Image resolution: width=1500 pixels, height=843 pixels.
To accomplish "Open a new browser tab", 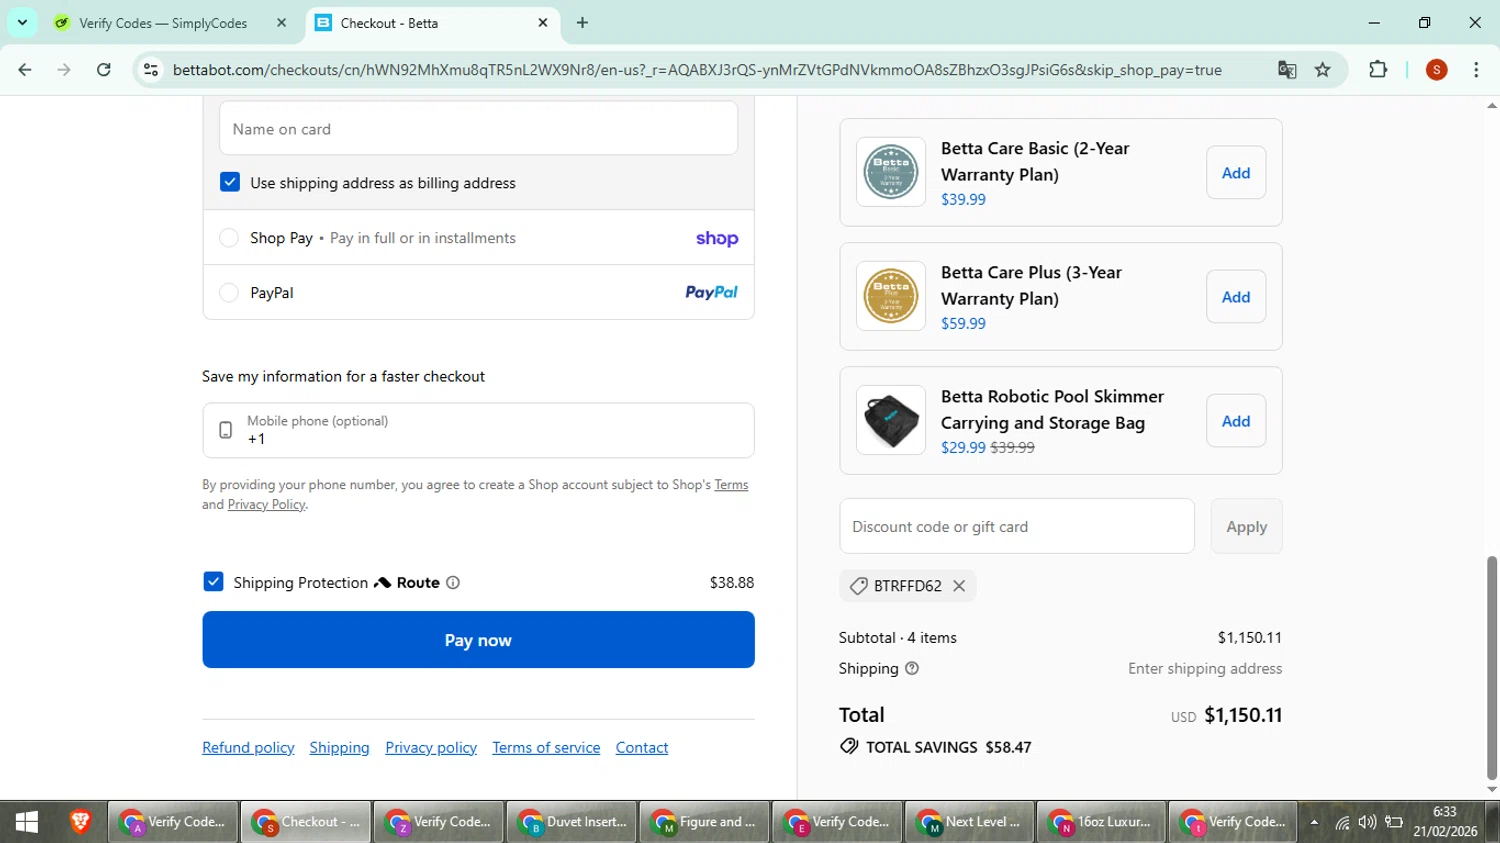I will tap(582, 23).
